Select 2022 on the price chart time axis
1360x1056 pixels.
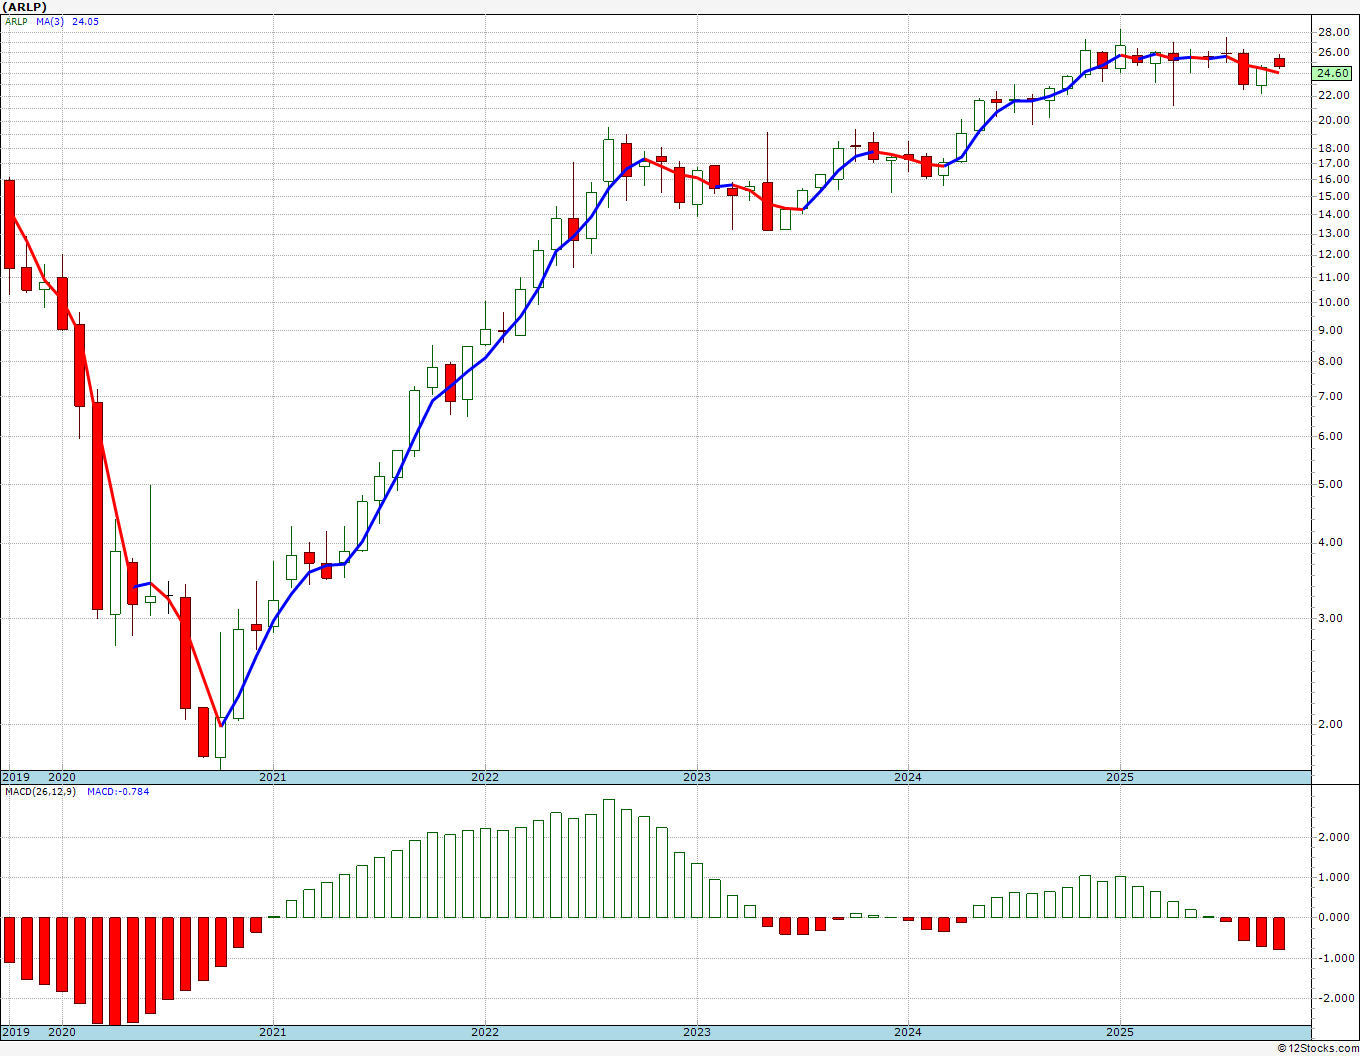pos(485,777)
